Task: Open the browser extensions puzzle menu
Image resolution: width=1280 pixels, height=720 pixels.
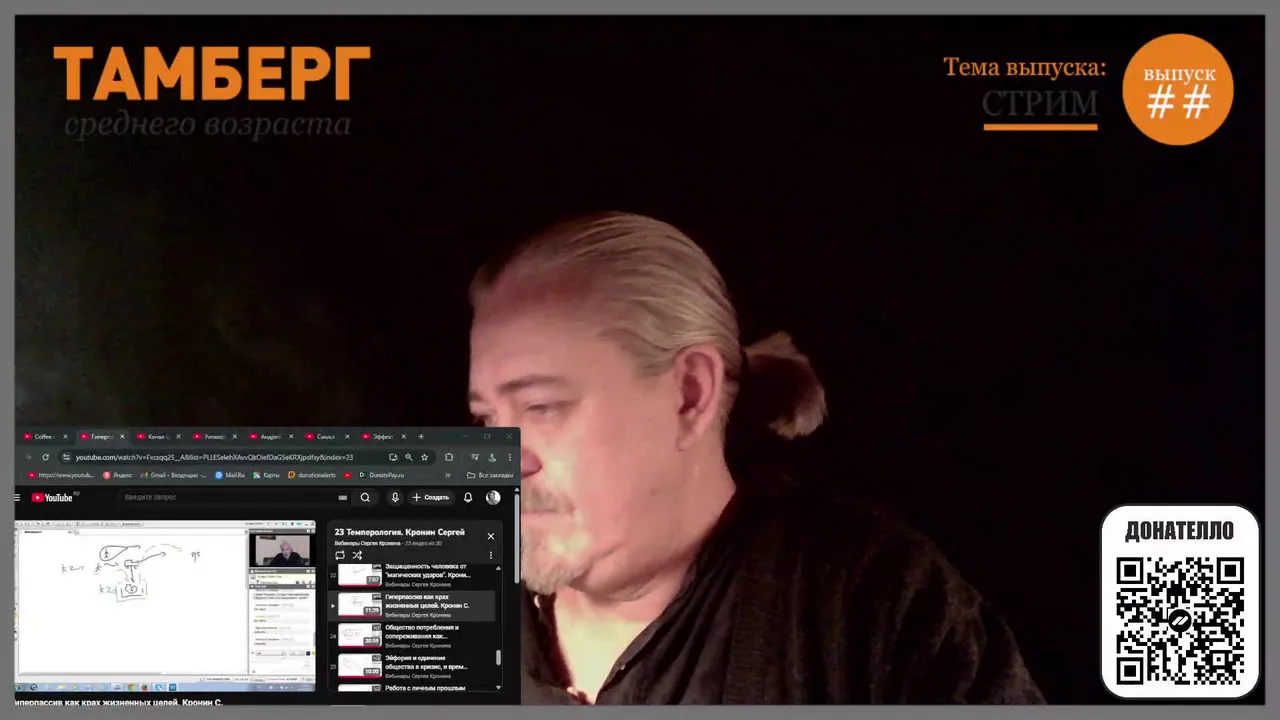Action: pos(449,457)
